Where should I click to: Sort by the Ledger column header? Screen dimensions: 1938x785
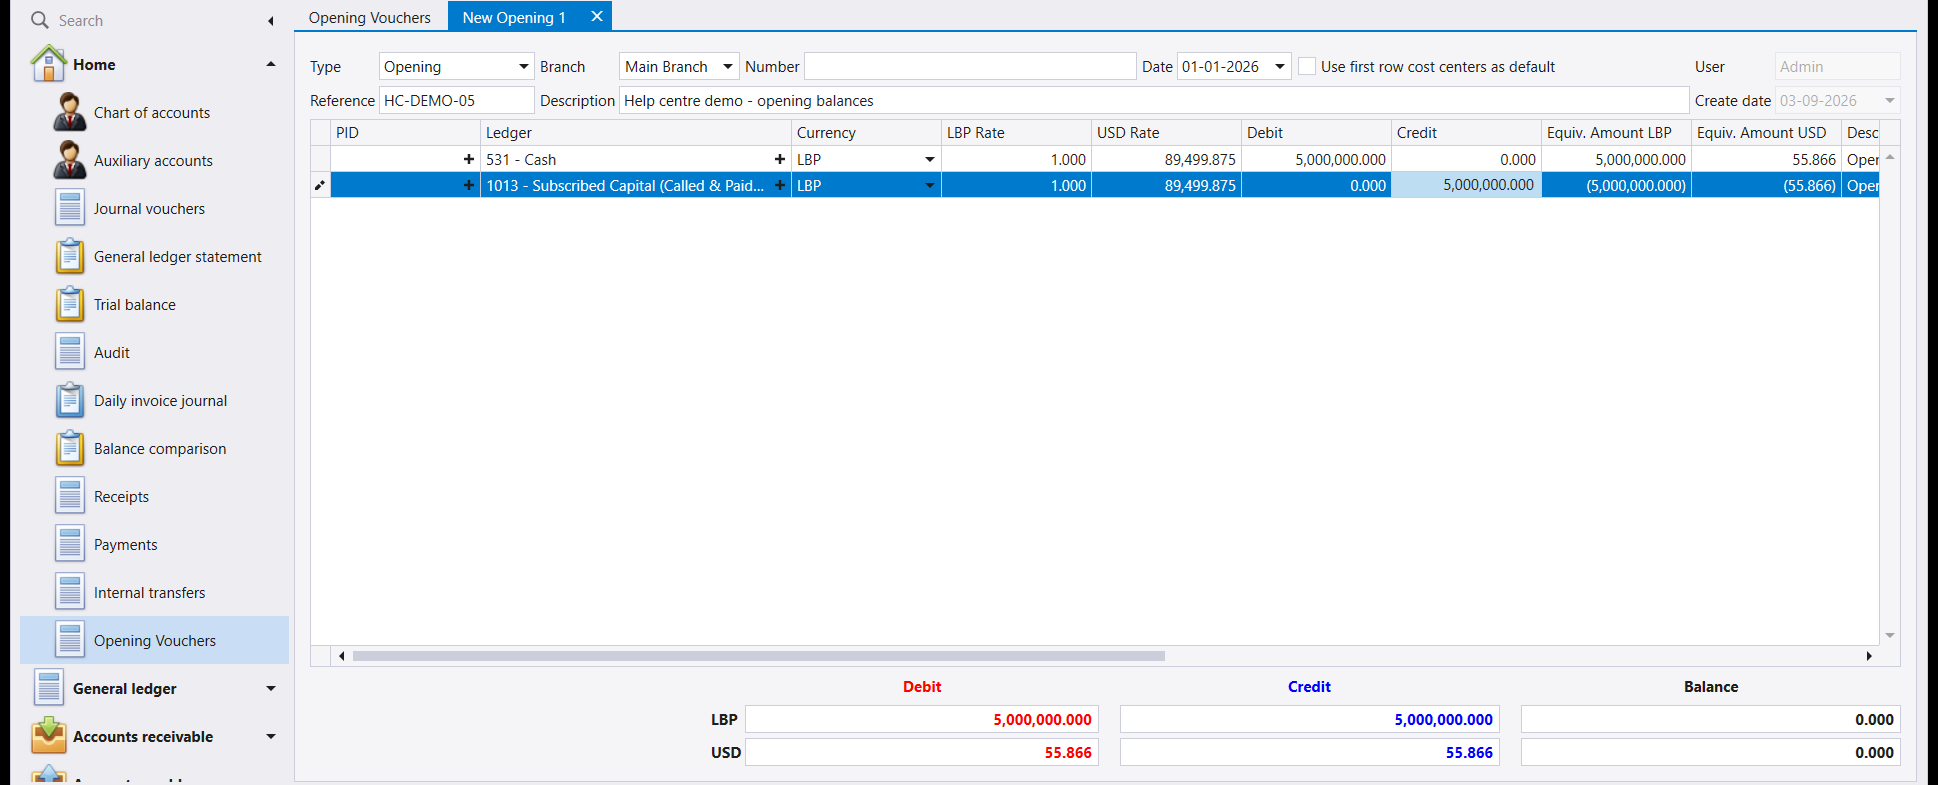pos(636,132)
